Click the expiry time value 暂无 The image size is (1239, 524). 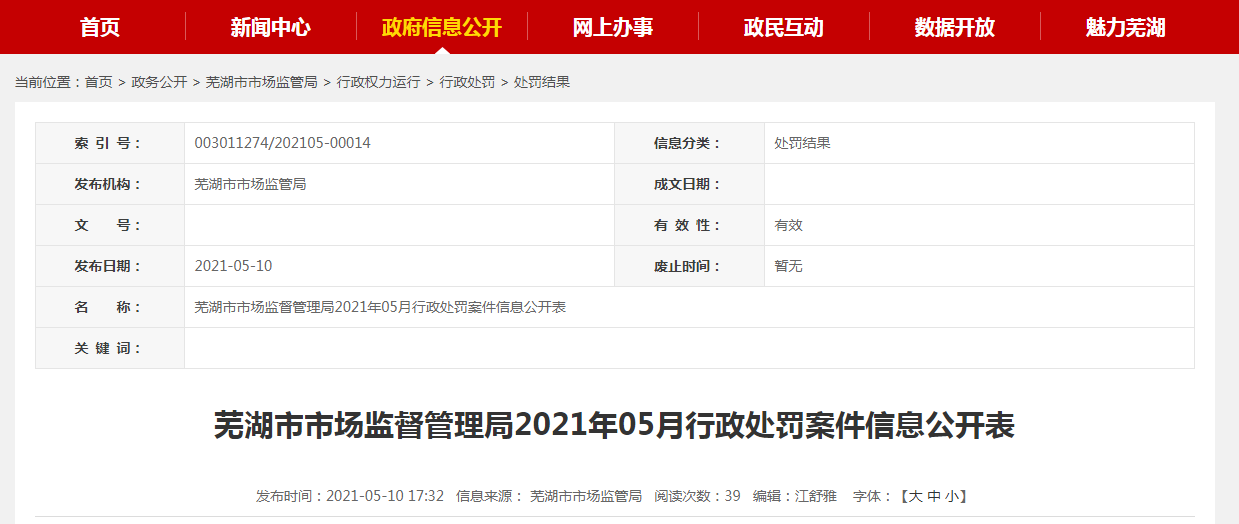click(x=788, y=266)
